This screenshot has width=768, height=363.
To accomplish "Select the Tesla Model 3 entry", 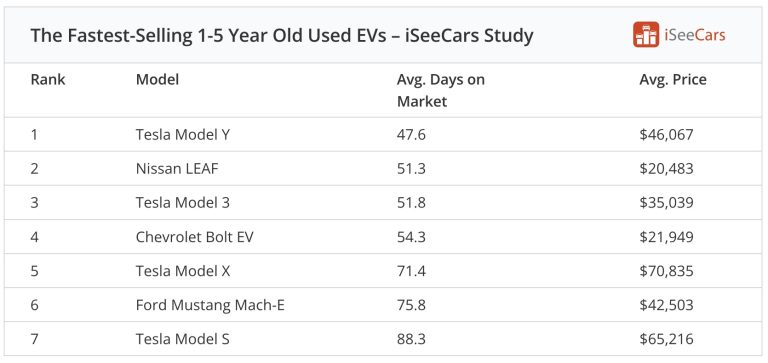I will 183,203.
